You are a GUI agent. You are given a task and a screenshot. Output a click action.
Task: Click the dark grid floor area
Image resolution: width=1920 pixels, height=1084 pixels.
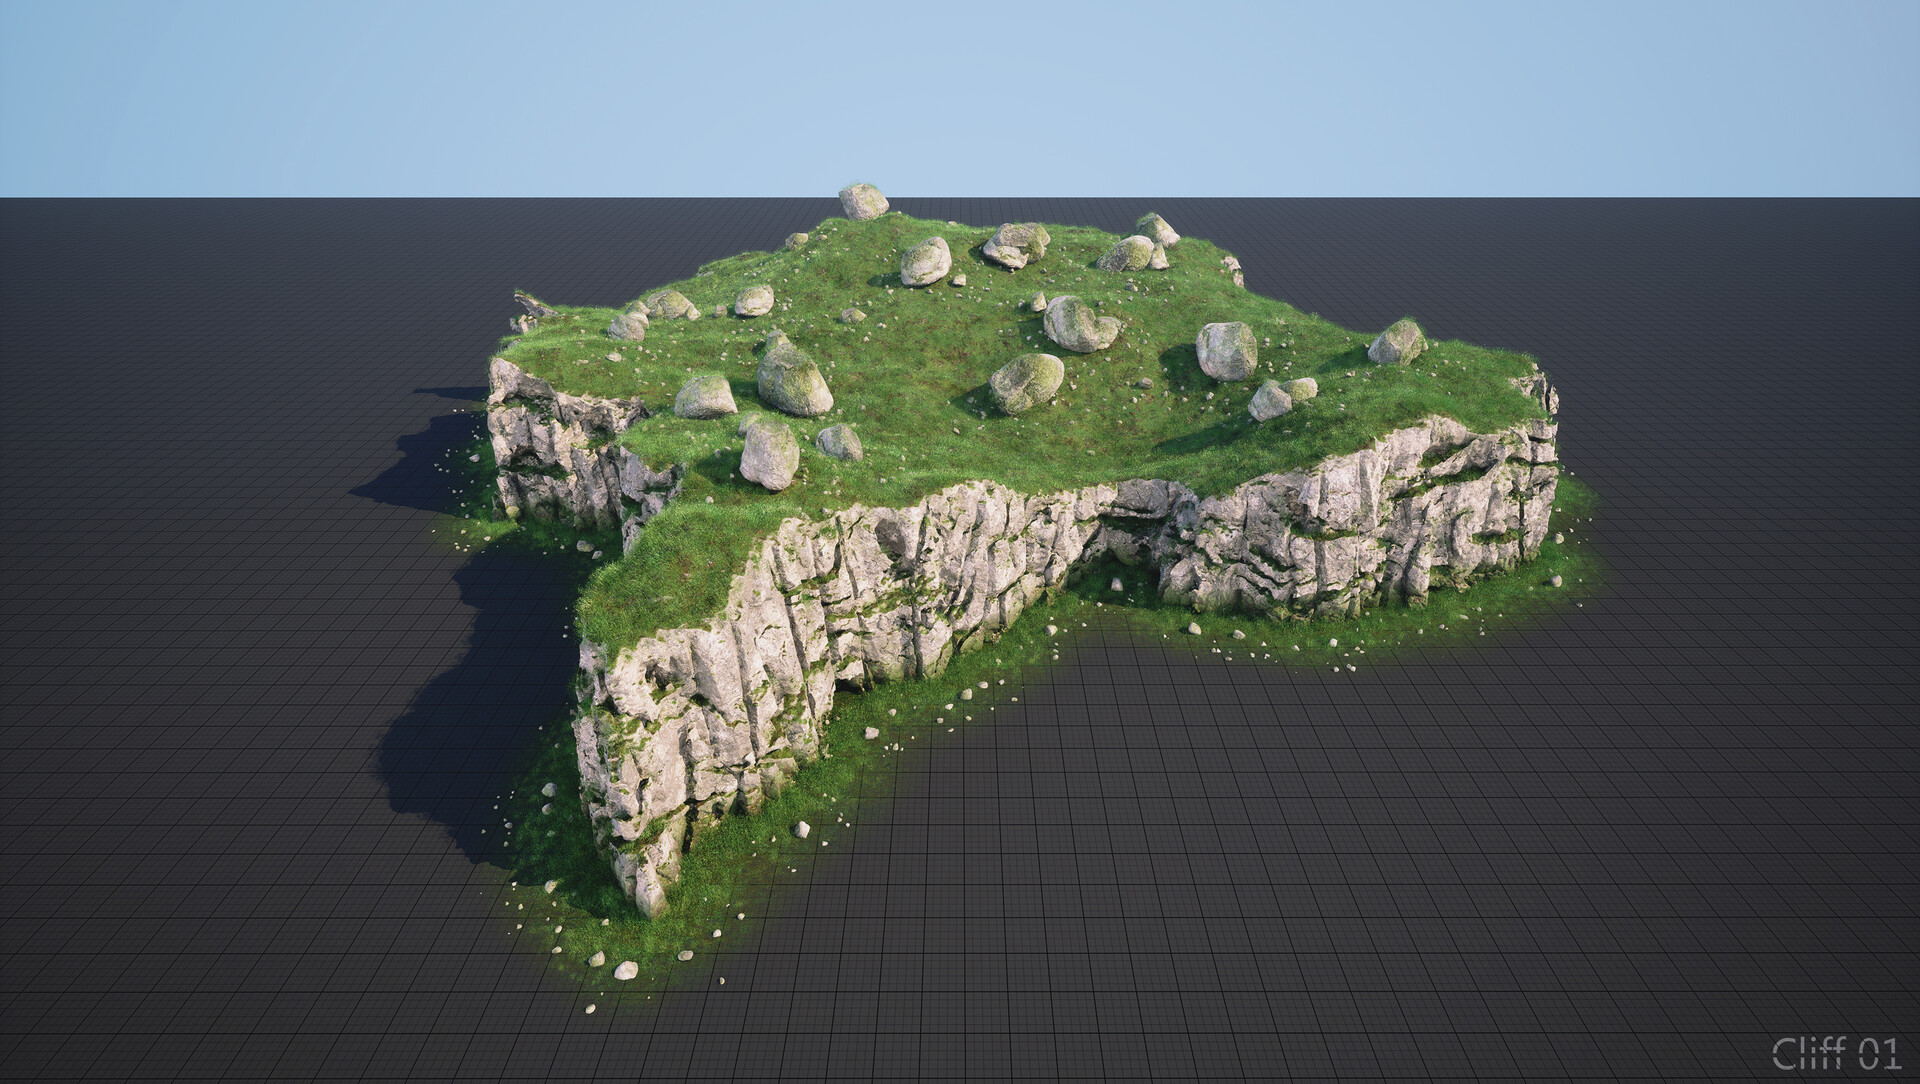pos(1700,850)
